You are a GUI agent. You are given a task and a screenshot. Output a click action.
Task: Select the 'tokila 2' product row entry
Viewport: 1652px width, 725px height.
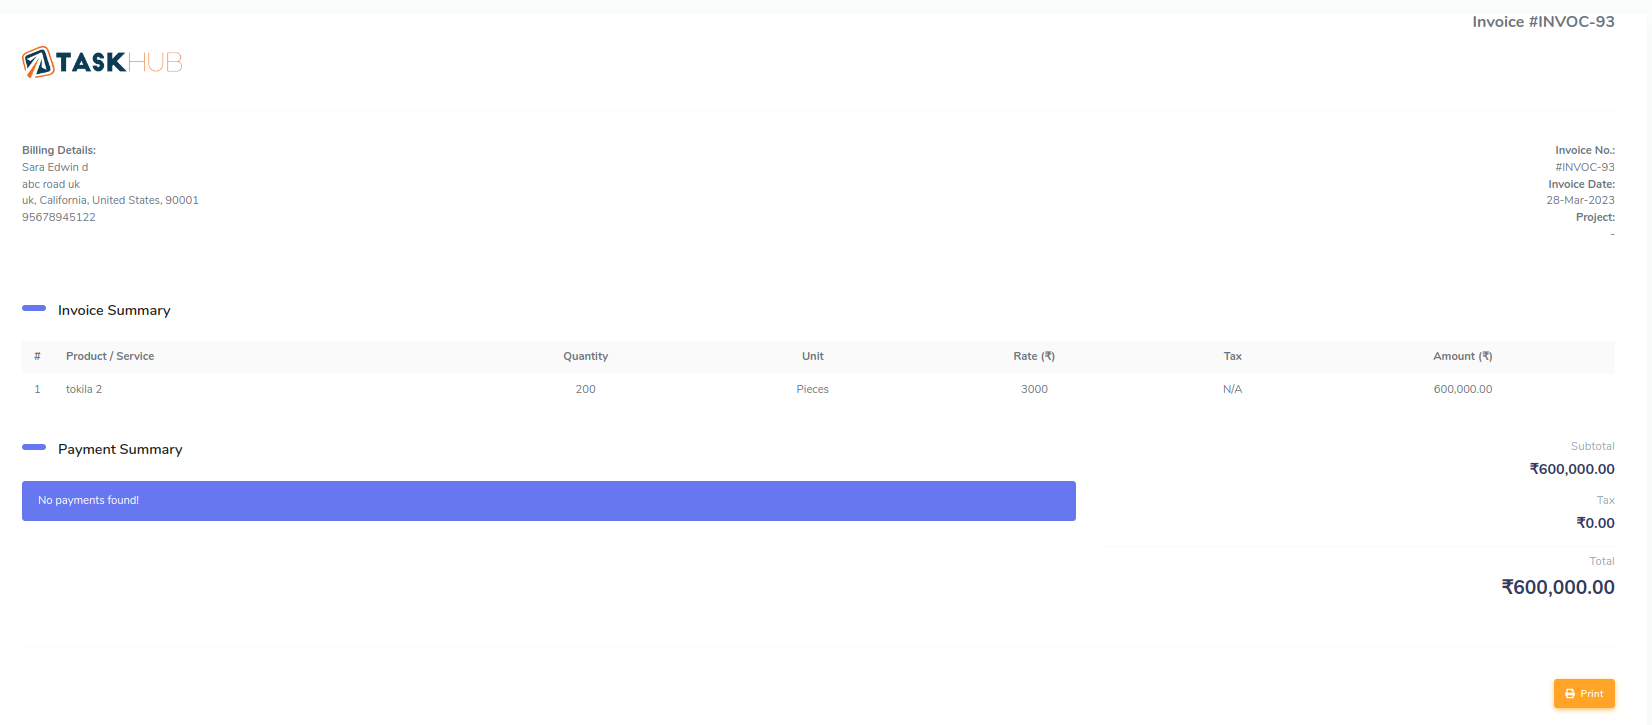pos(84,390)
